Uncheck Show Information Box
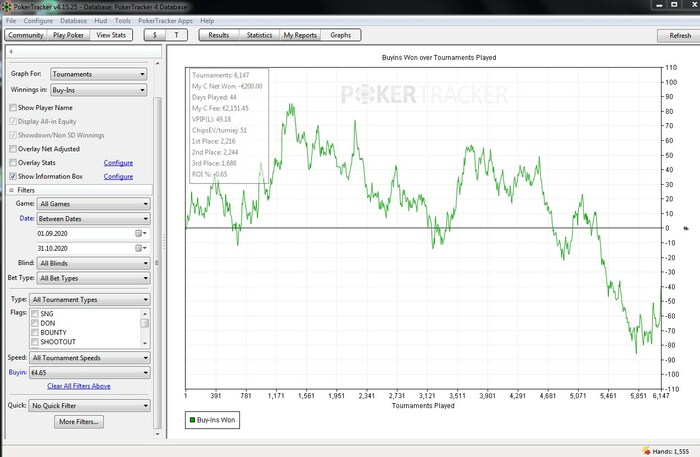This screenshot has height=457, width=700. [x=13, y=177]
